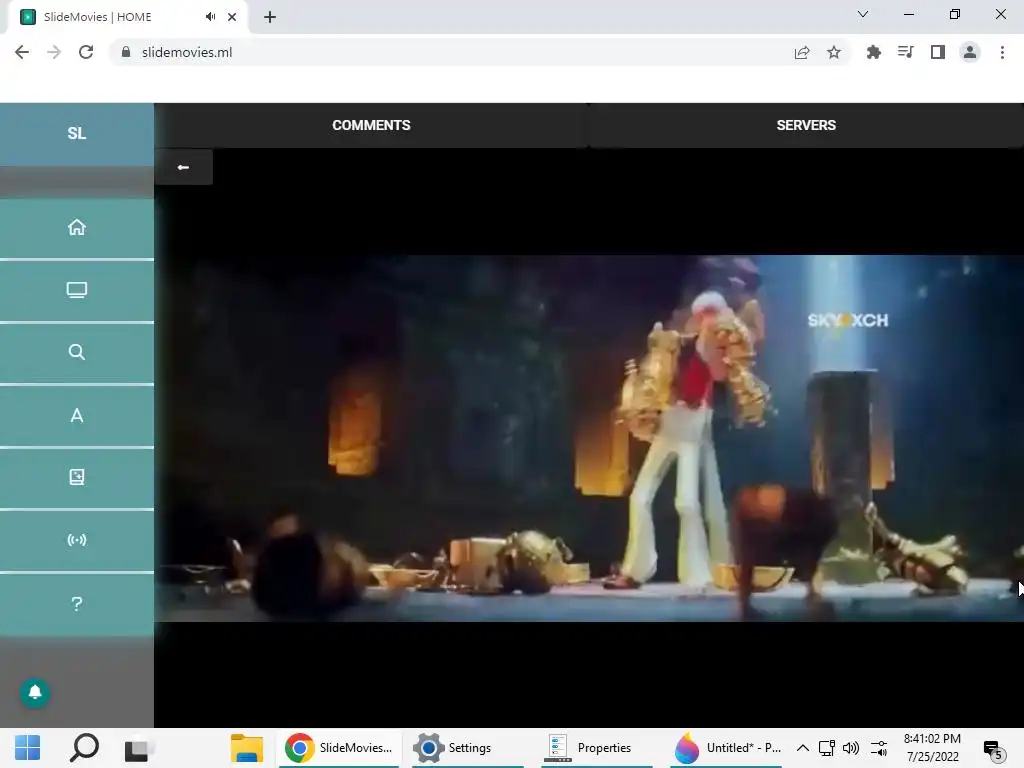Open the notification center icon
The image size is (1024, 768).
993,750
